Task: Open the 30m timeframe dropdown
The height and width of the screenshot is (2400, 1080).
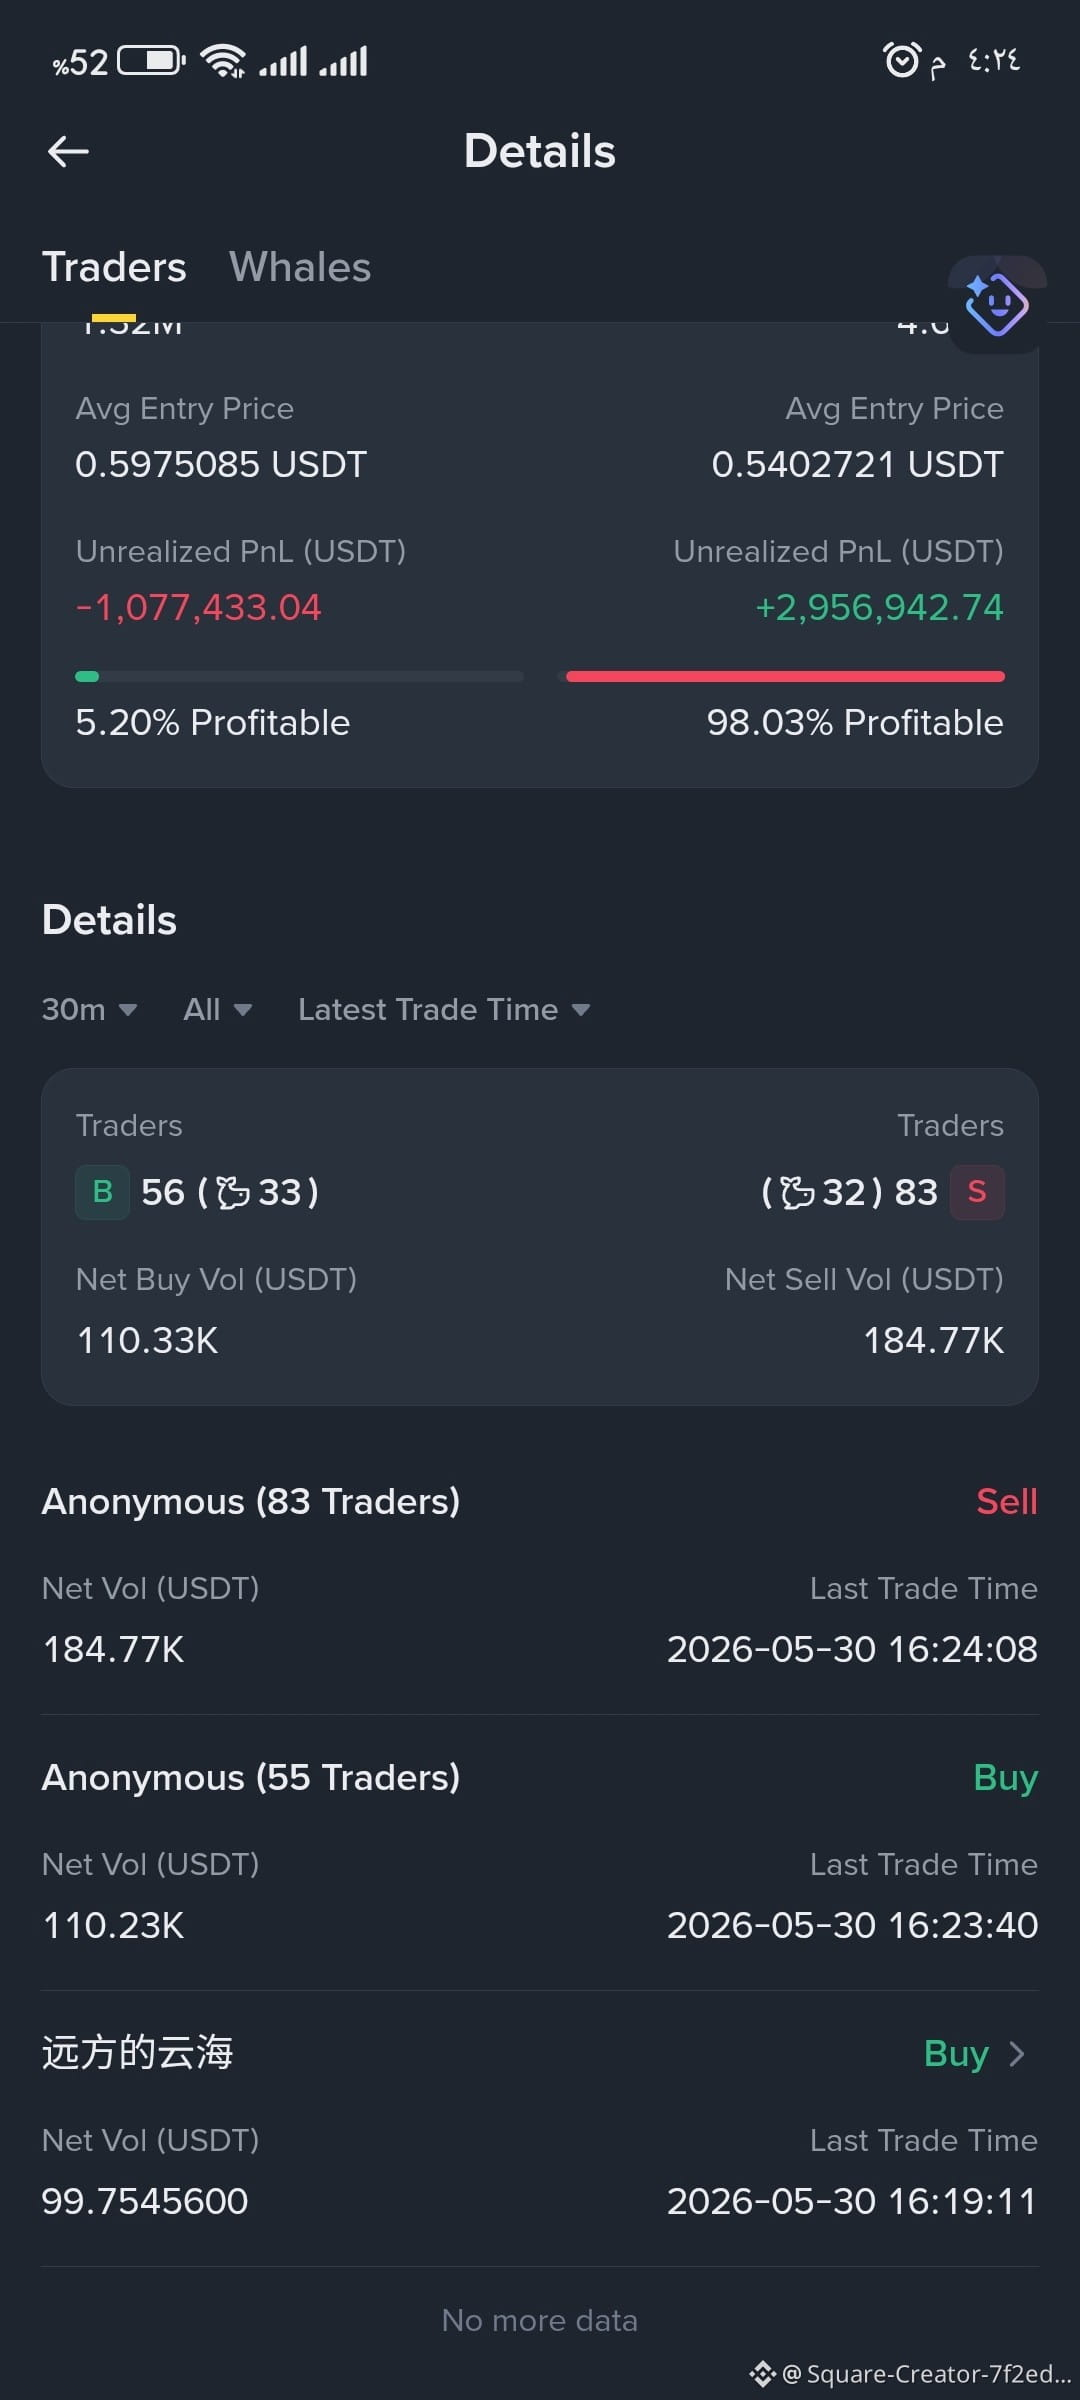Action: click(89, 1010)
